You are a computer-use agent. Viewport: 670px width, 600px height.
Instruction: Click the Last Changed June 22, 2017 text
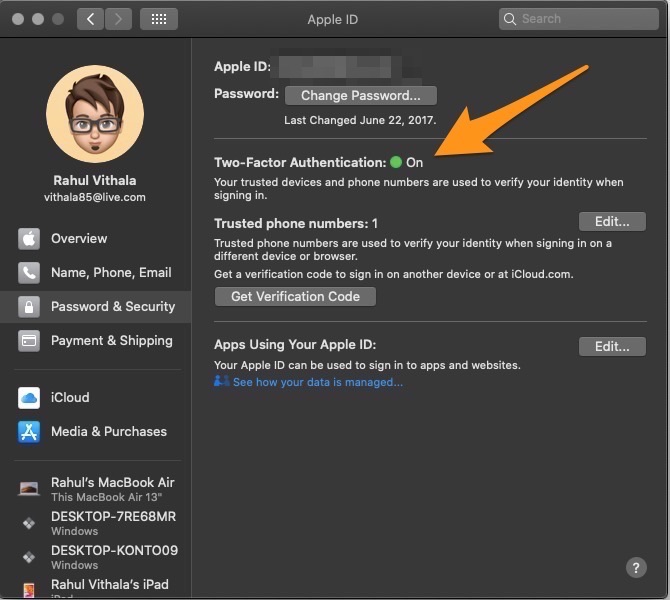pos(360,120)
